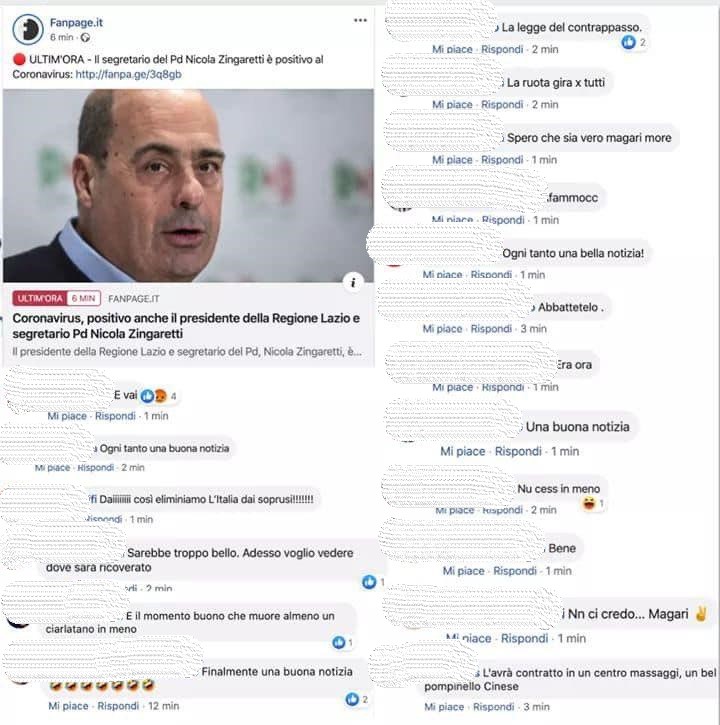Click Mi piace under "Abbattetelo" comment
Image resolution: width=720 pixels, height=725 pixels.
[442, 329]
